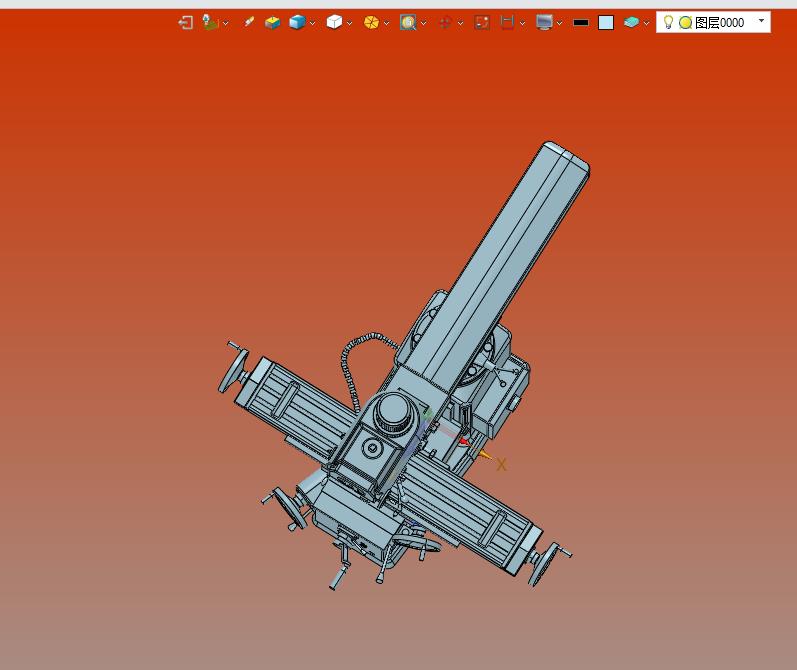
Task: Open the white cube view dropdown arrow
Action: pos(350,23)
